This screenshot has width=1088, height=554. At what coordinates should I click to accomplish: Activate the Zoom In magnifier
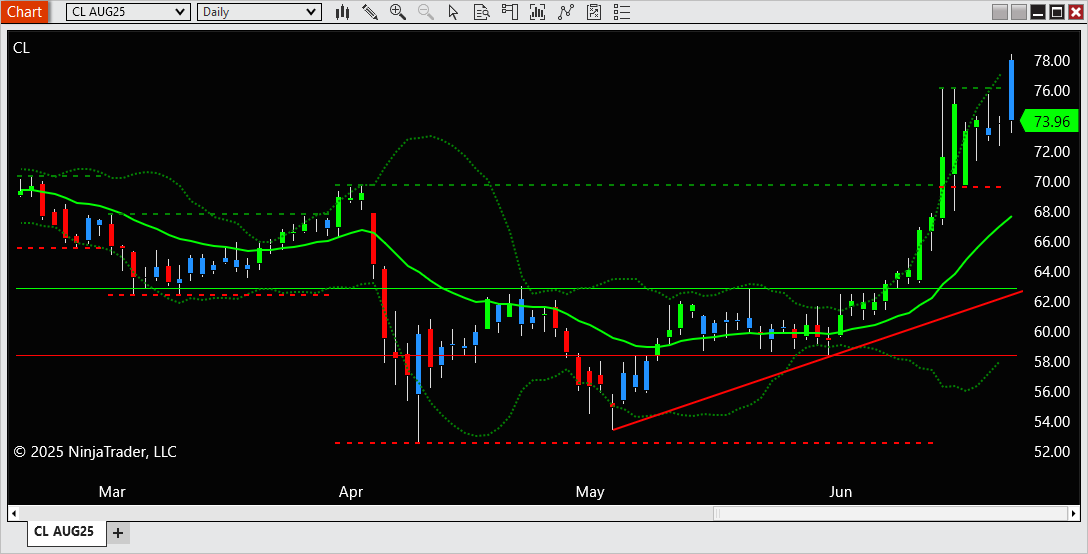coord(398,12)
